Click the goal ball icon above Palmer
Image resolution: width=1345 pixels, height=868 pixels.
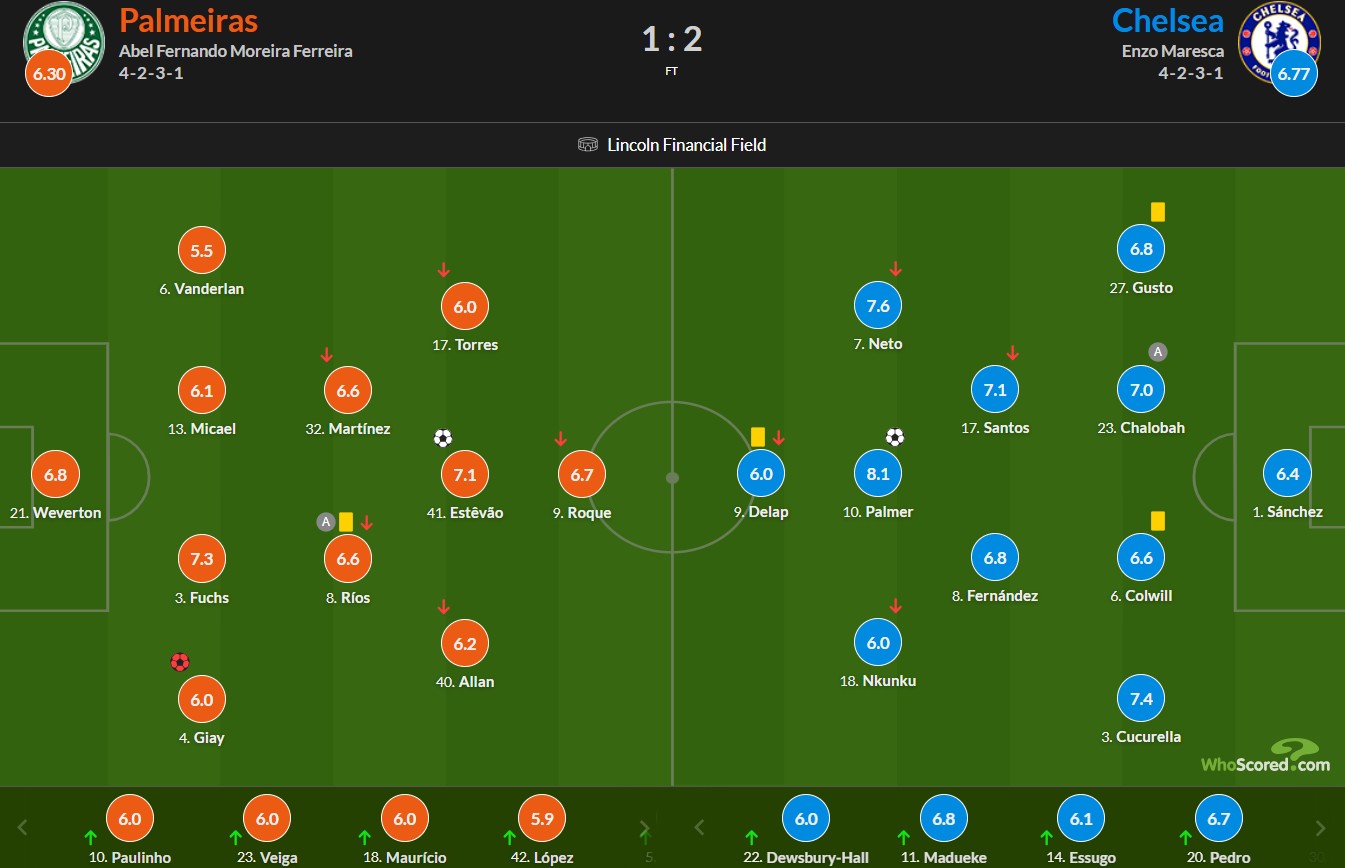pyautogui.click(x=895, y=437)
